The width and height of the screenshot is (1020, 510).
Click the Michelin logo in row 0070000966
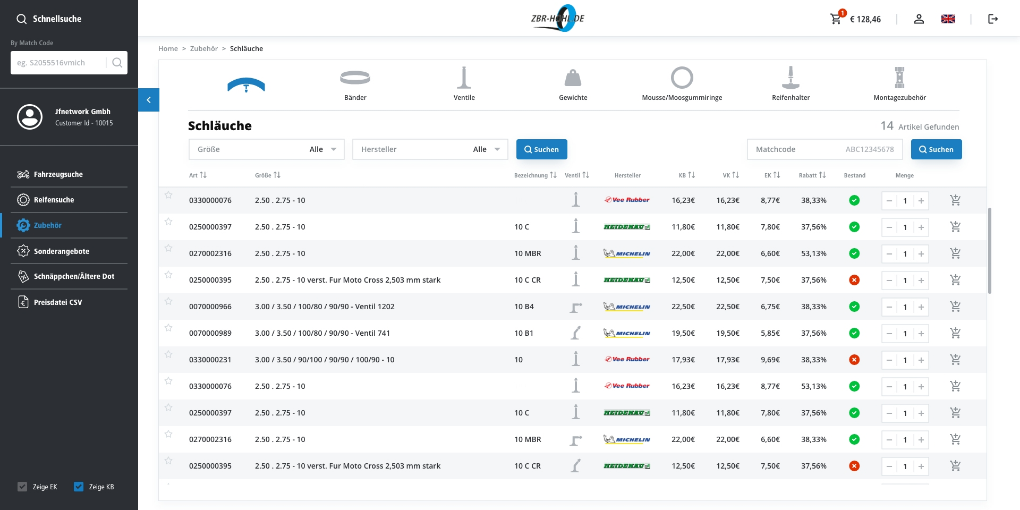[x=626, y=306]
